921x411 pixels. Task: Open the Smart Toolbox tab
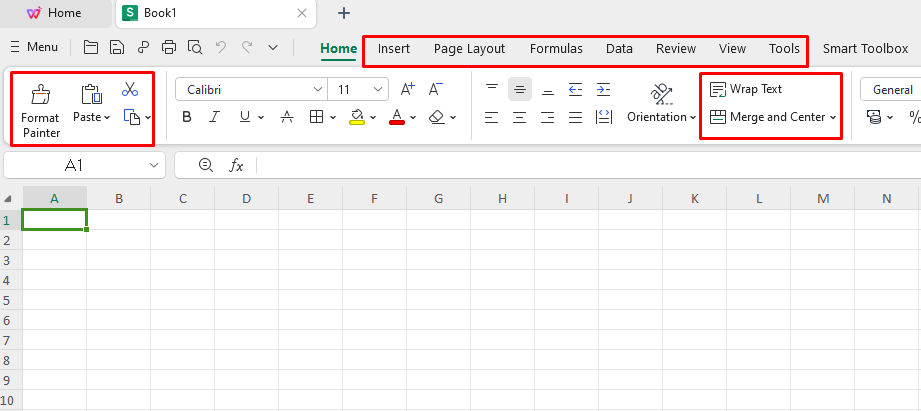(865, 49)
